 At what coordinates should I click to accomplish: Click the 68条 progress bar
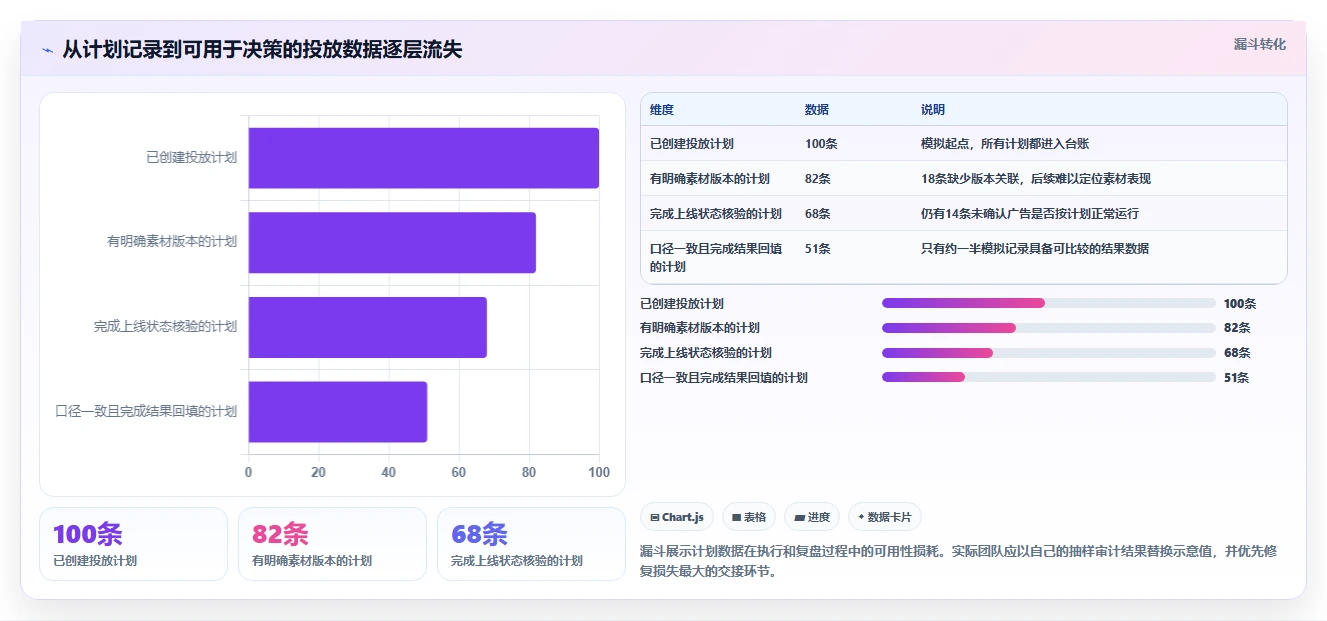(1049, 353)
